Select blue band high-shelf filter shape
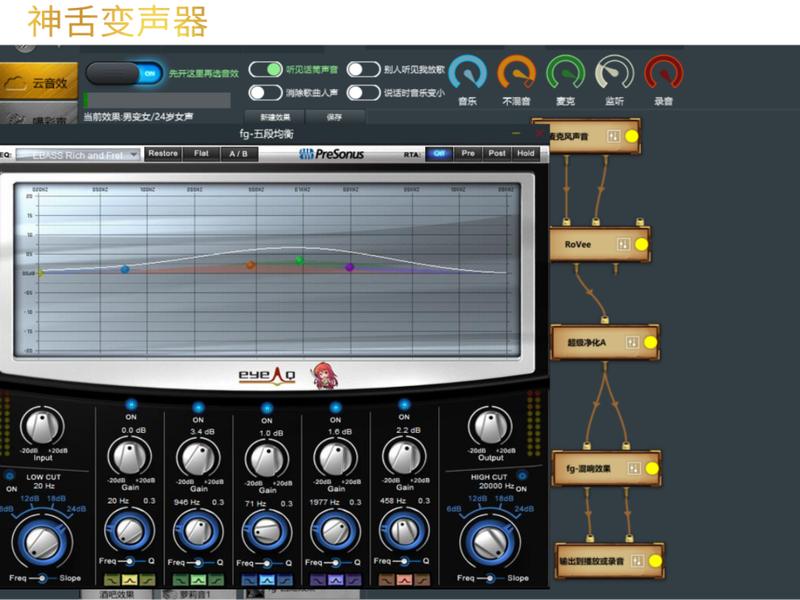 click(x=284, y=580)
